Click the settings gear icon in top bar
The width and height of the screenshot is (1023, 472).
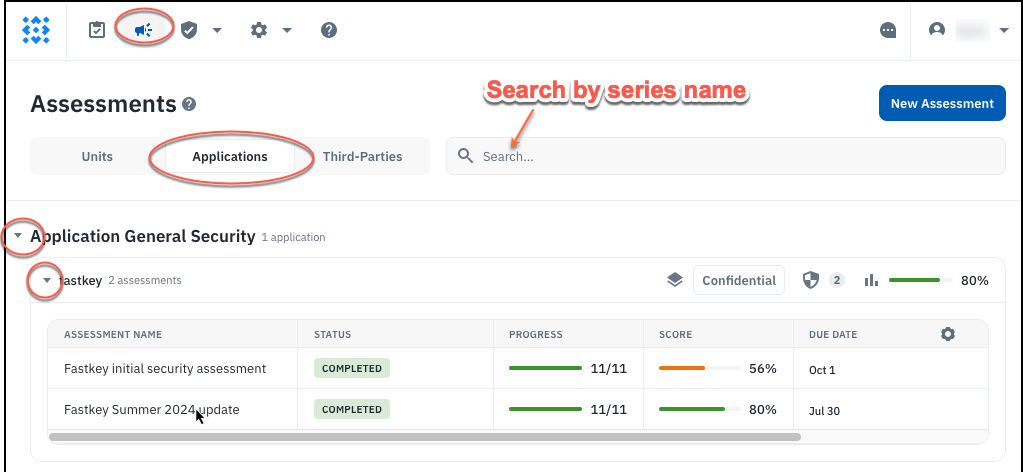click(259, 30)
